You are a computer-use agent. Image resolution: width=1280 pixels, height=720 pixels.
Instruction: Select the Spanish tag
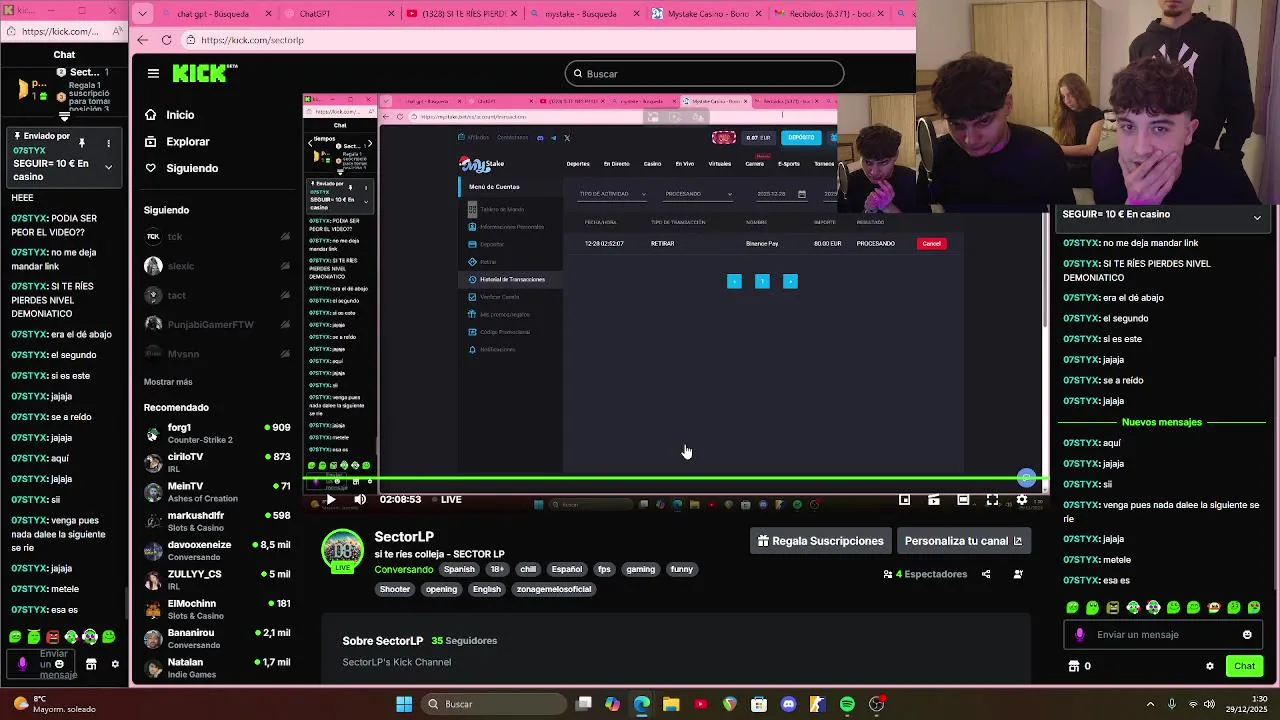click(459, 569)
